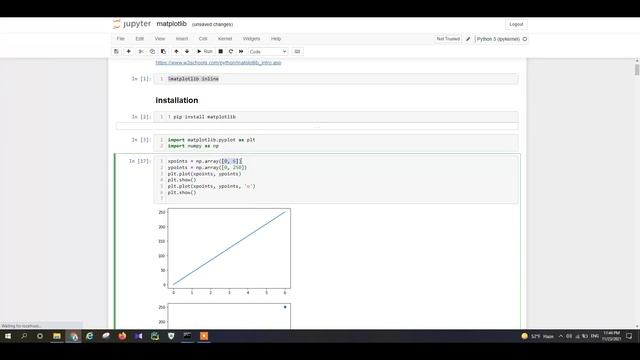
Task: Open the cell type Code dropdown
Action: tap(268, 51)
